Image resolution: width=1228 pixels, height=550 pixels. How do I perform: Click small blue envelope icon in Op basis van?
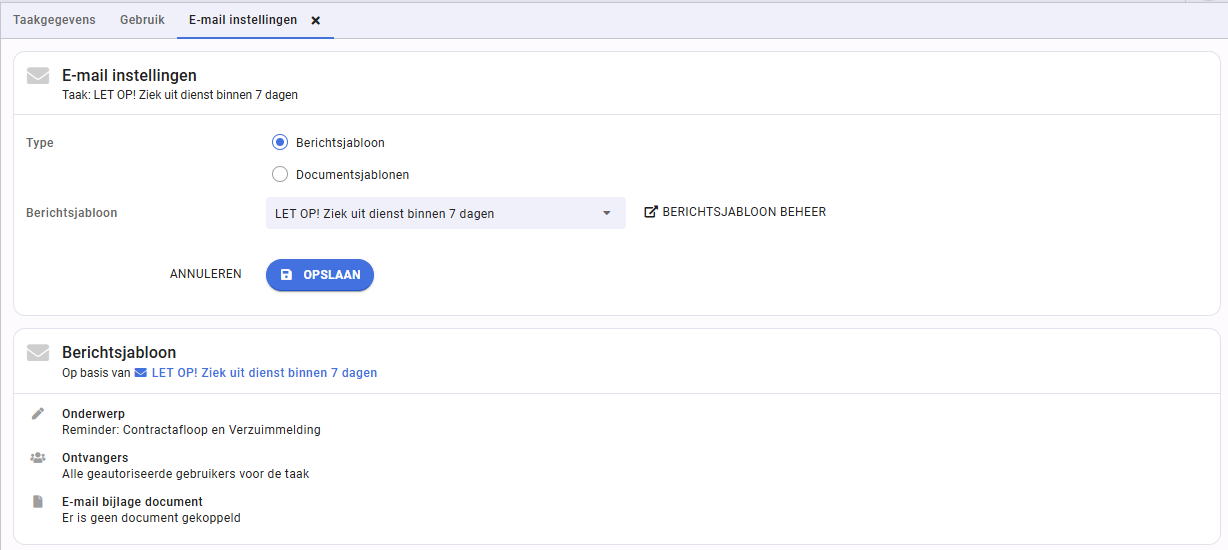click(x=141, y=373)
